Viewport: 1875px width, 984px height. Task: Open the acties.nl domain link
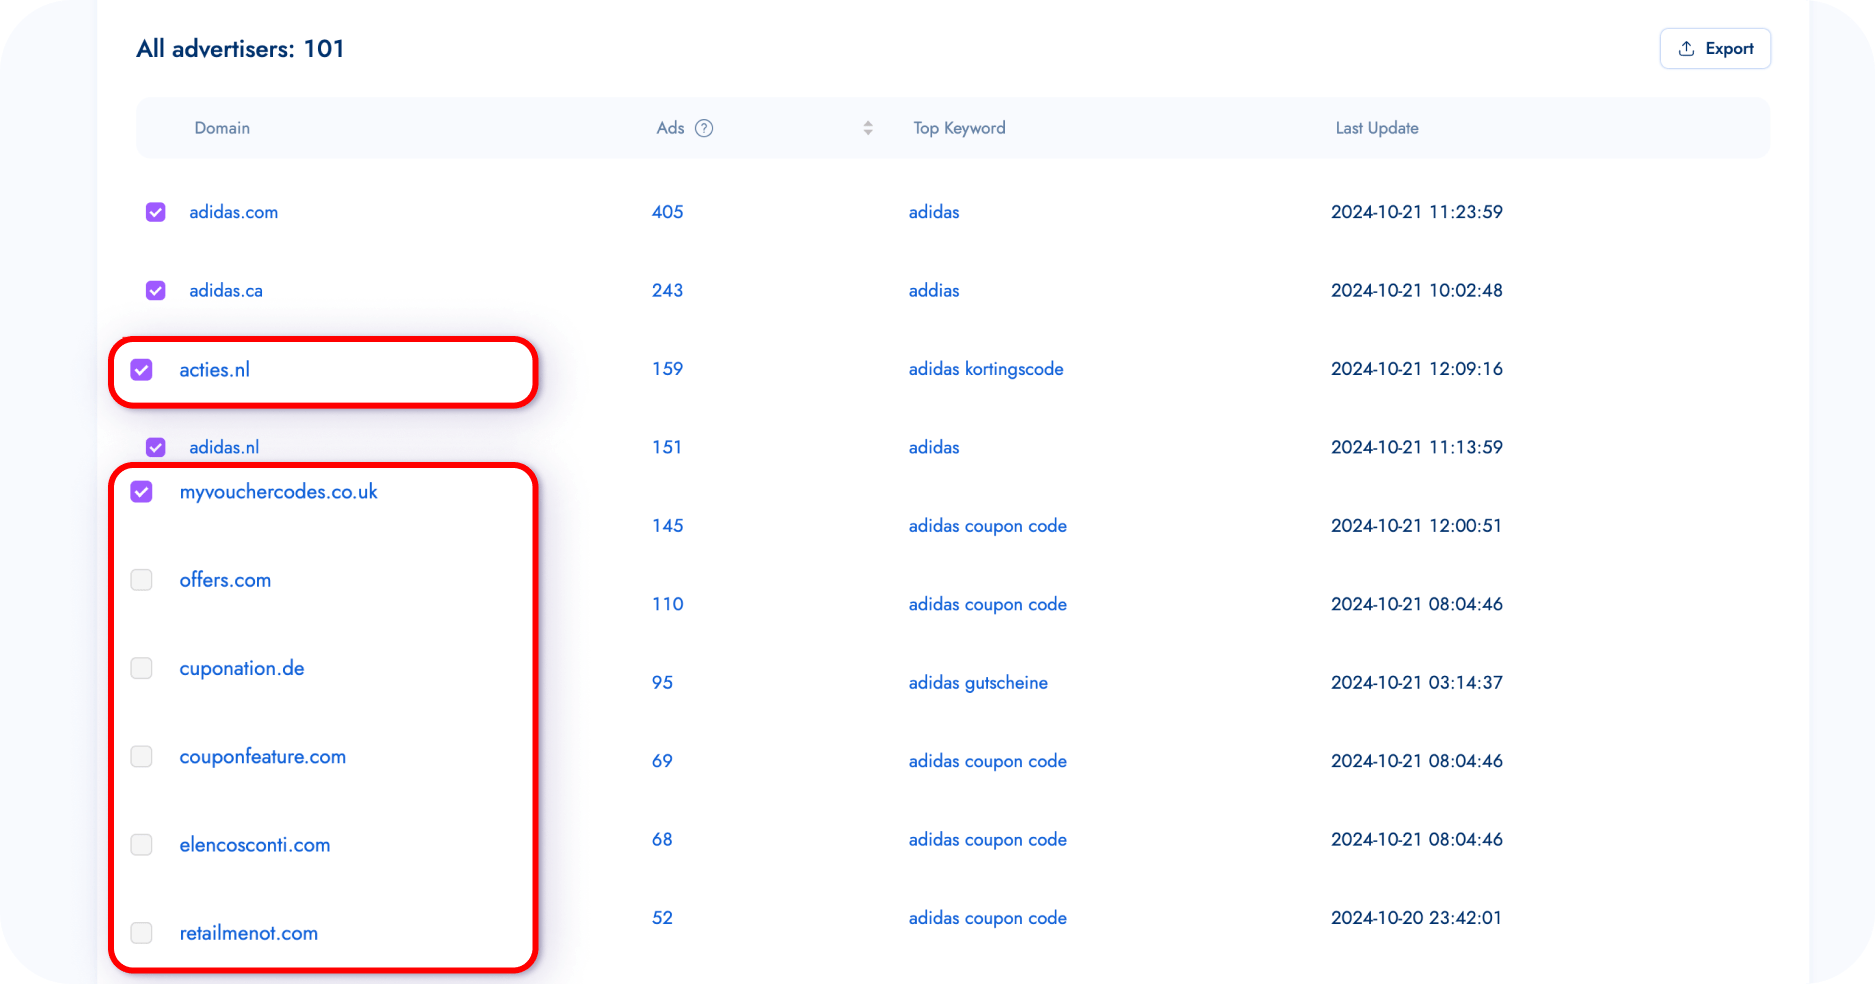pos(215,370)
